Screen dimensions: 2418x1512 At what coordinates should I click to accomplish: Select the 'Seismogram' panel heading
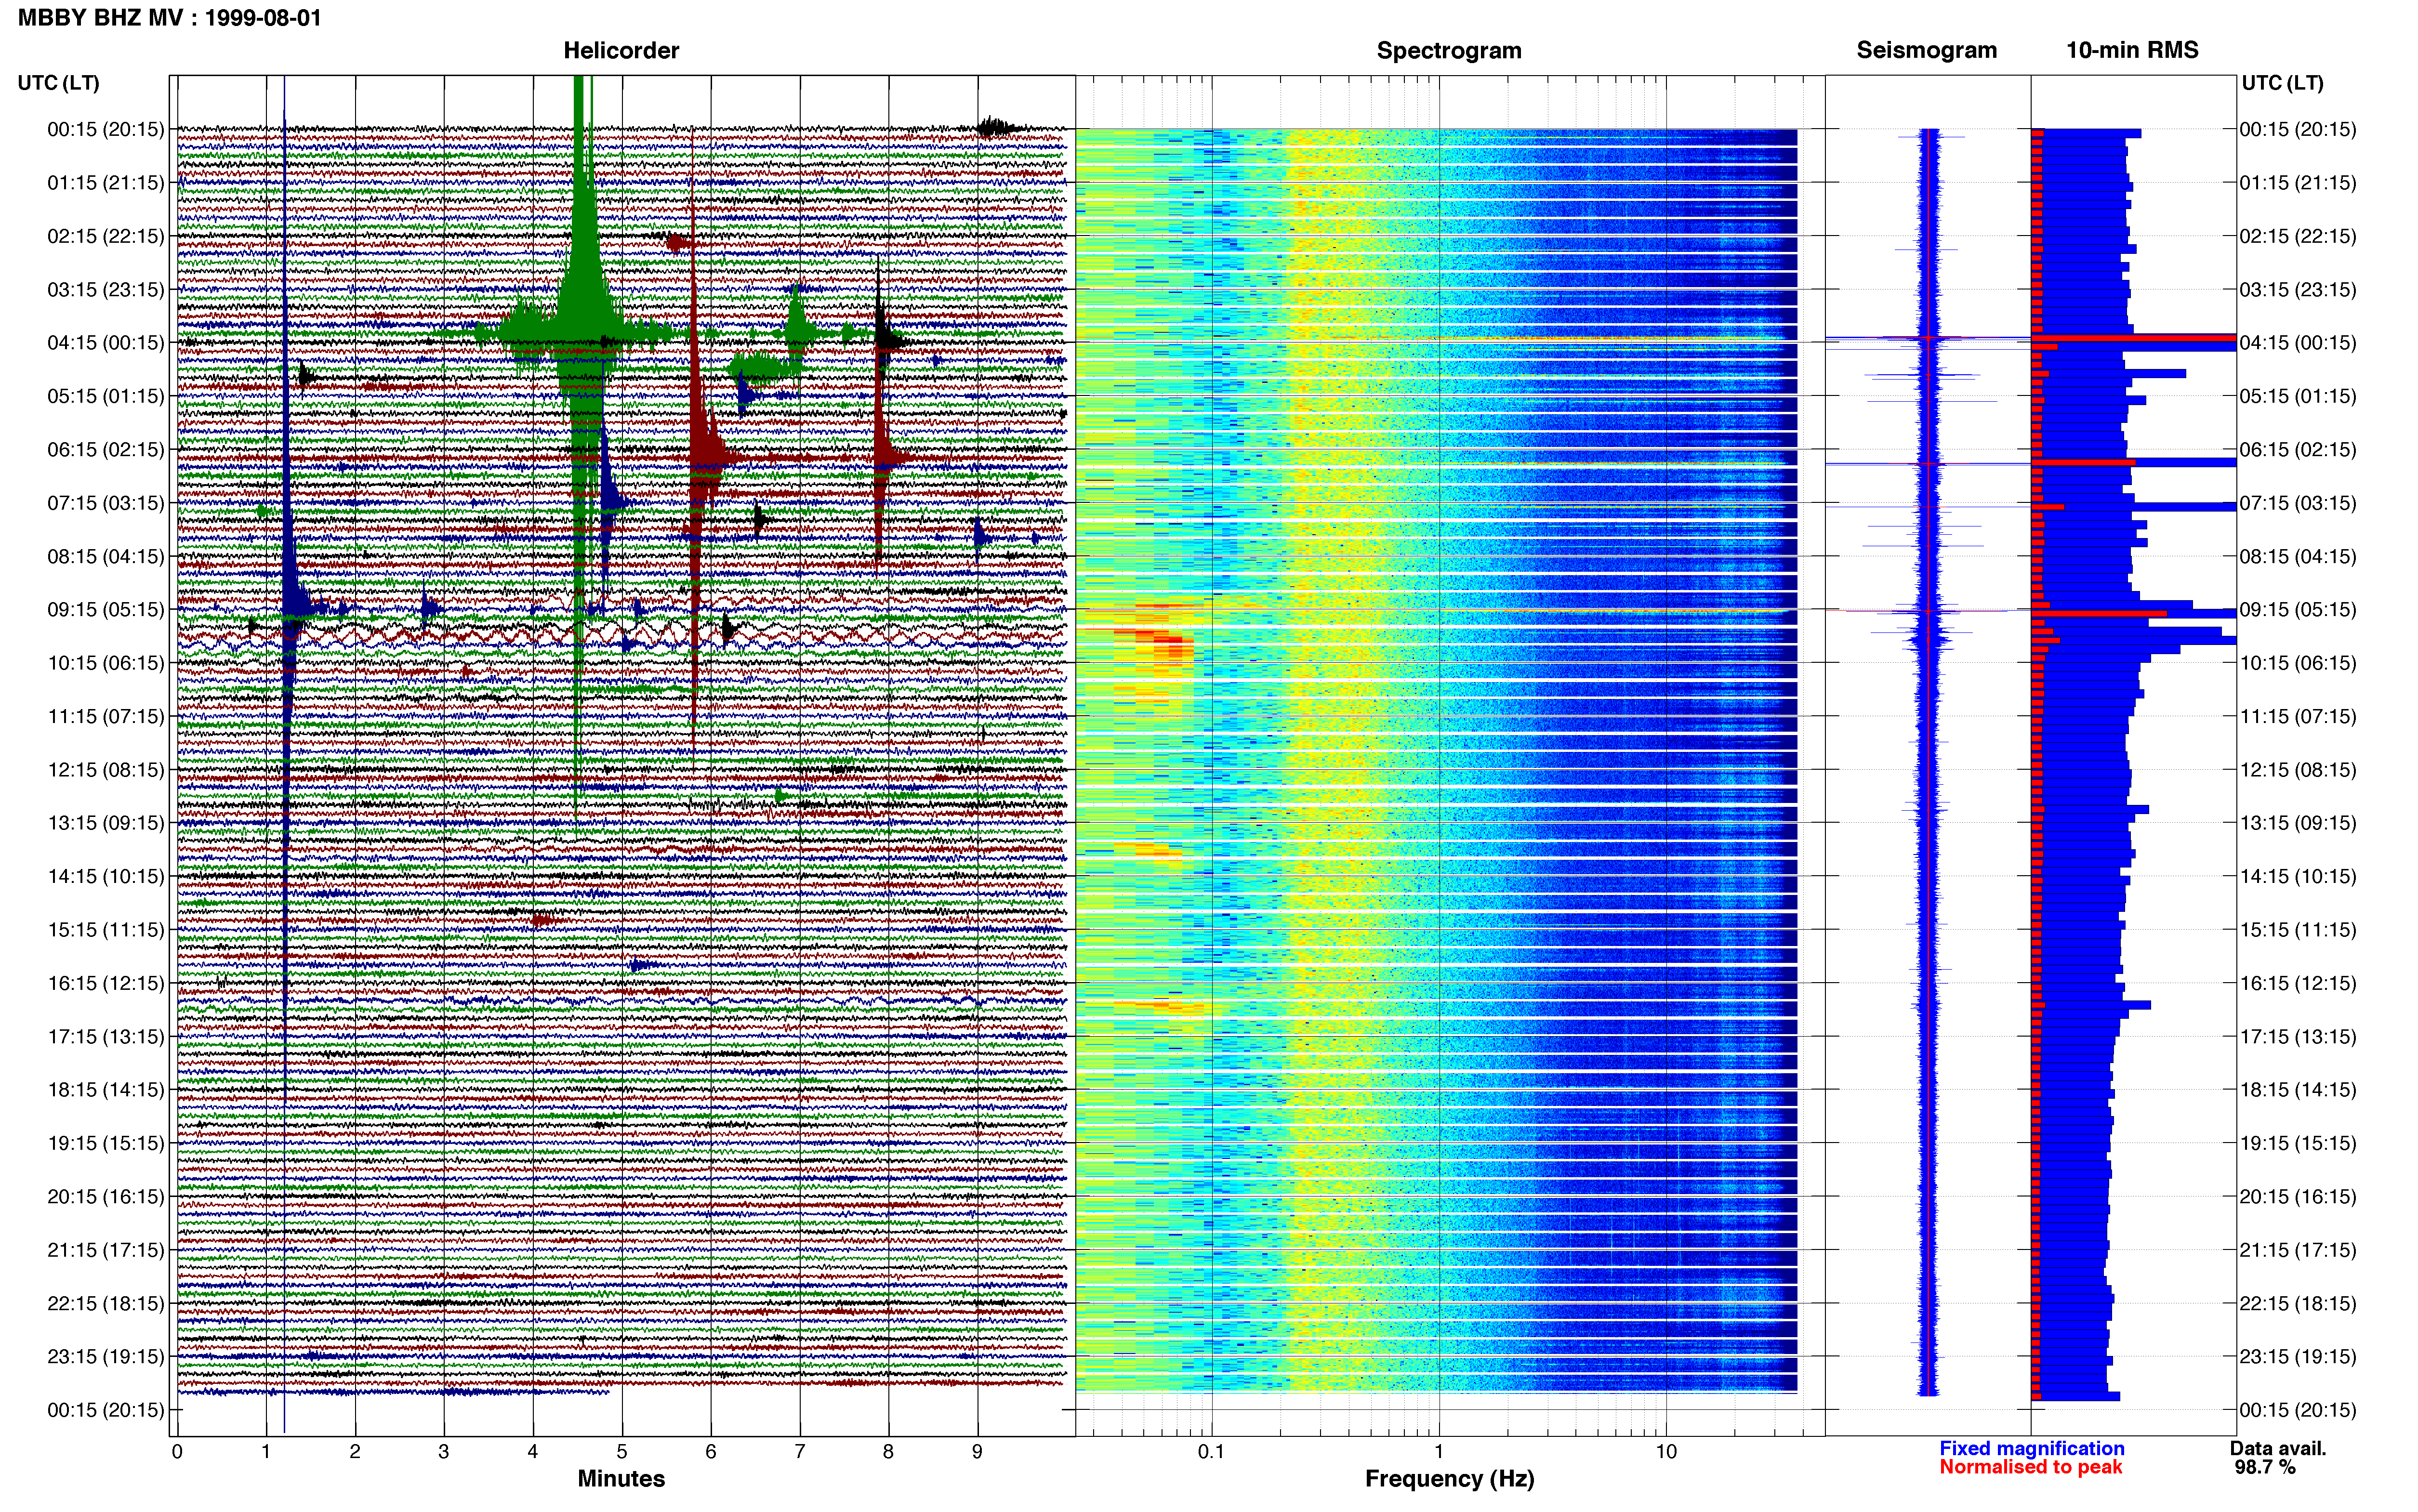pyautogui.click(x=1927, y=50)
